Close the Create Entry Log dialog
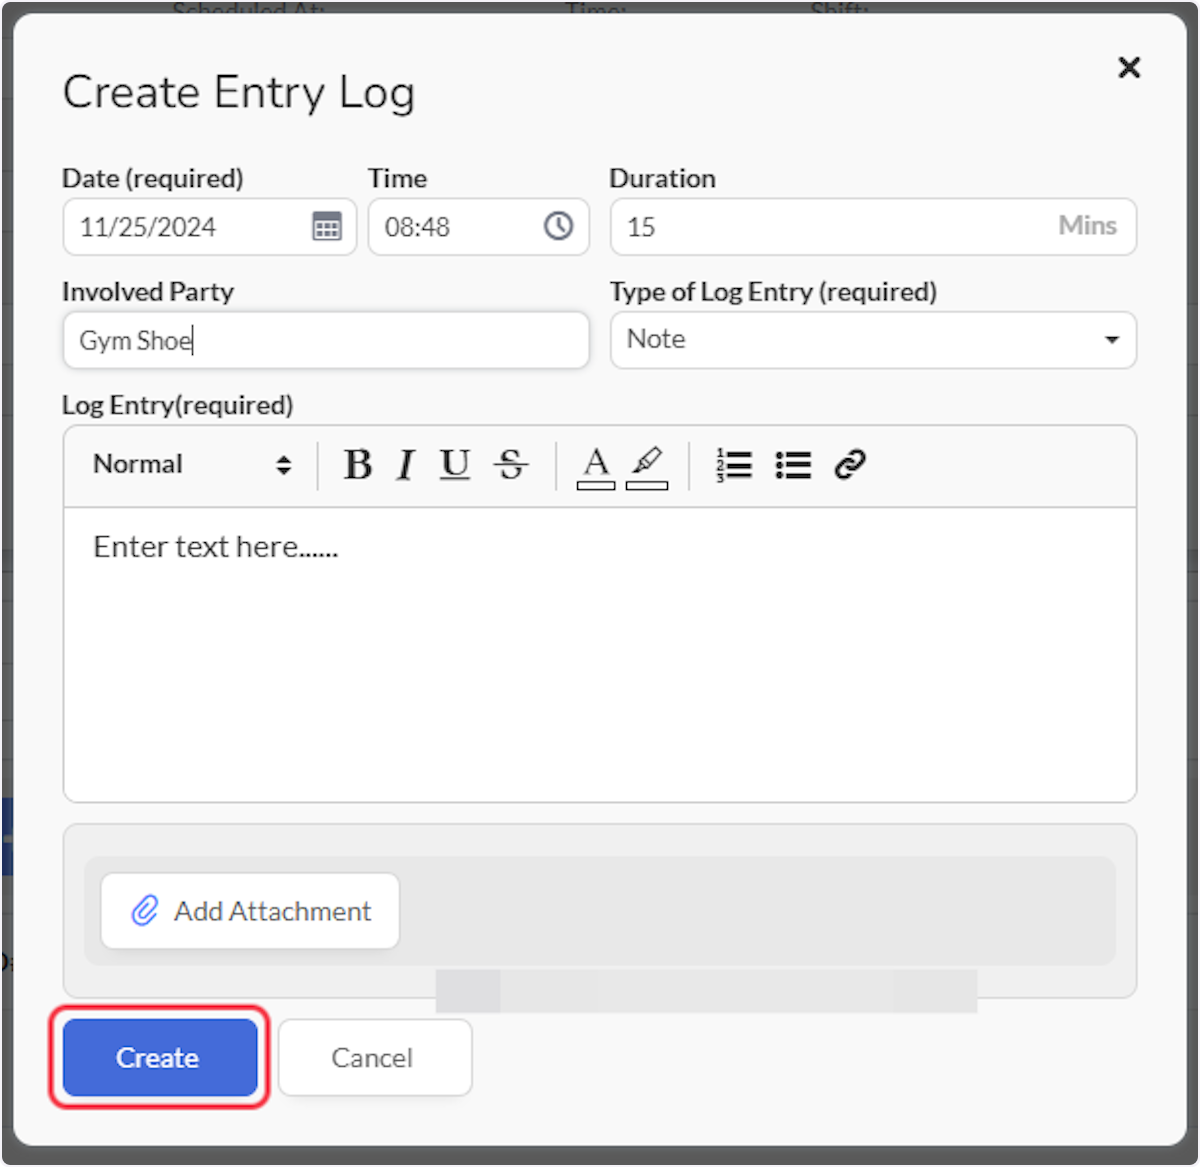This screenshot has width=1200, height=1167. [1129, 67]
